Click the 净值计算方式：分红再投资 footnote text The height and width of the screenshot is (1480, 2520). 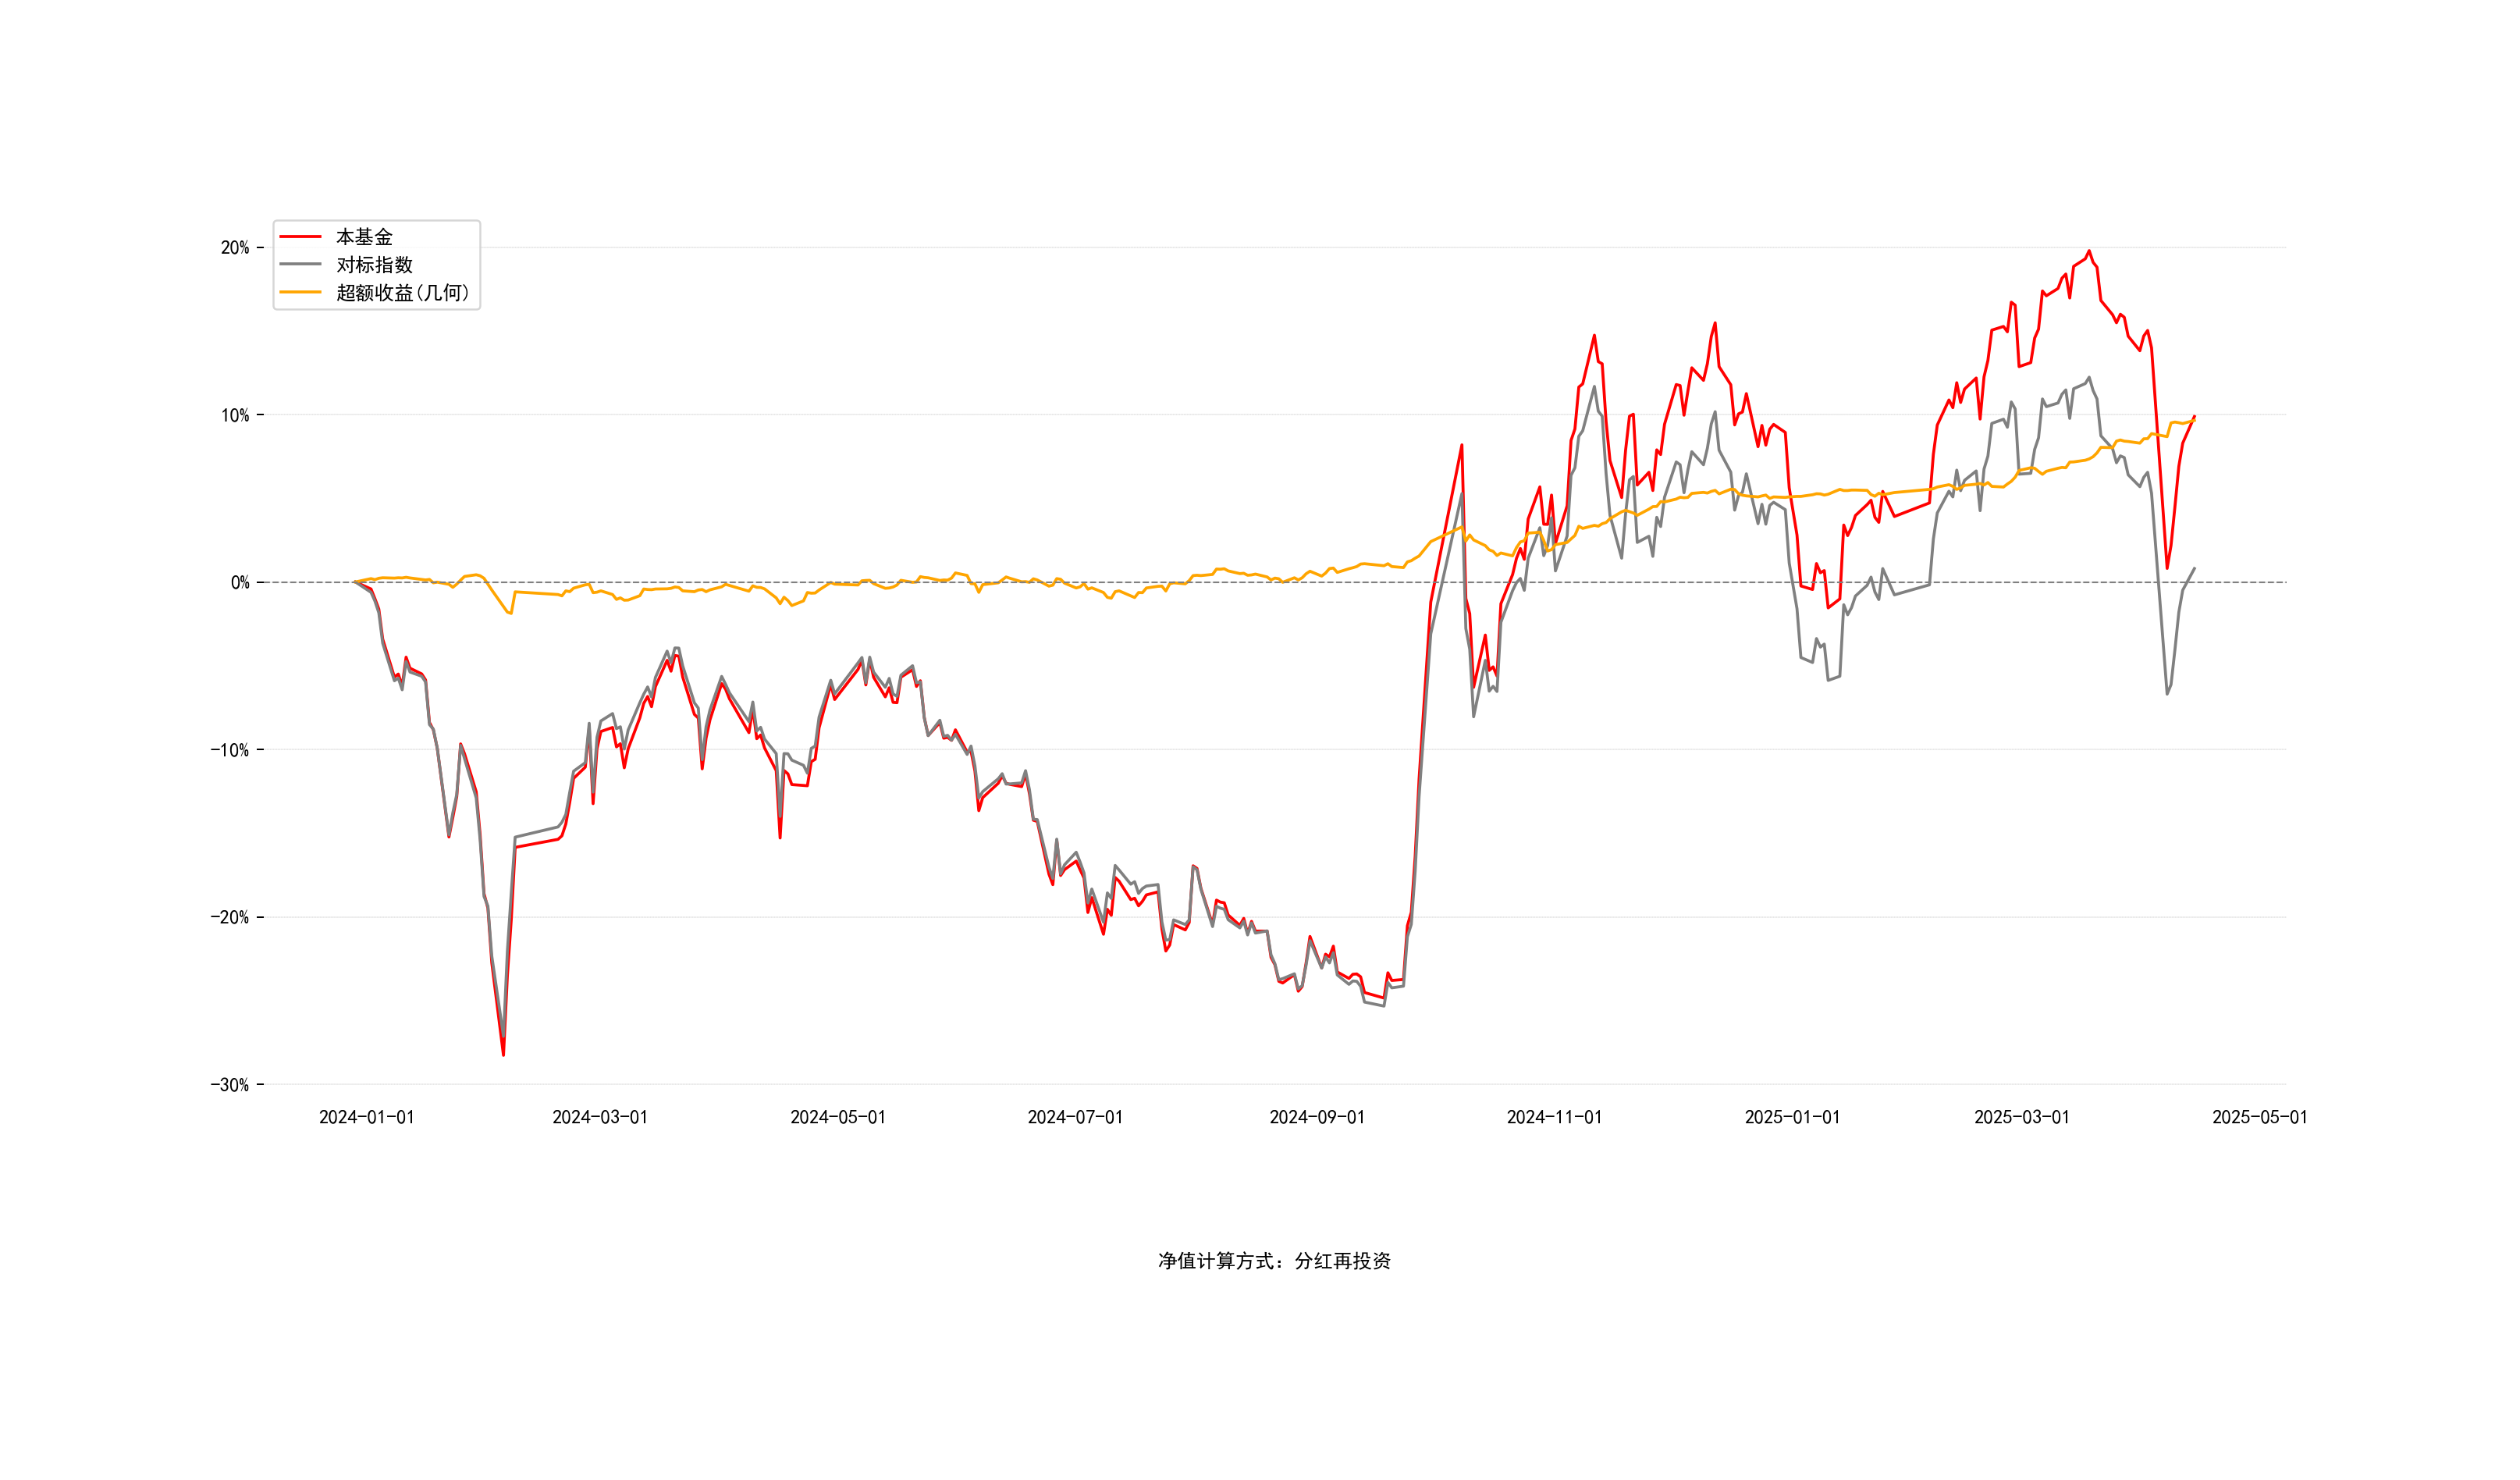(x=1274, y=1261)
